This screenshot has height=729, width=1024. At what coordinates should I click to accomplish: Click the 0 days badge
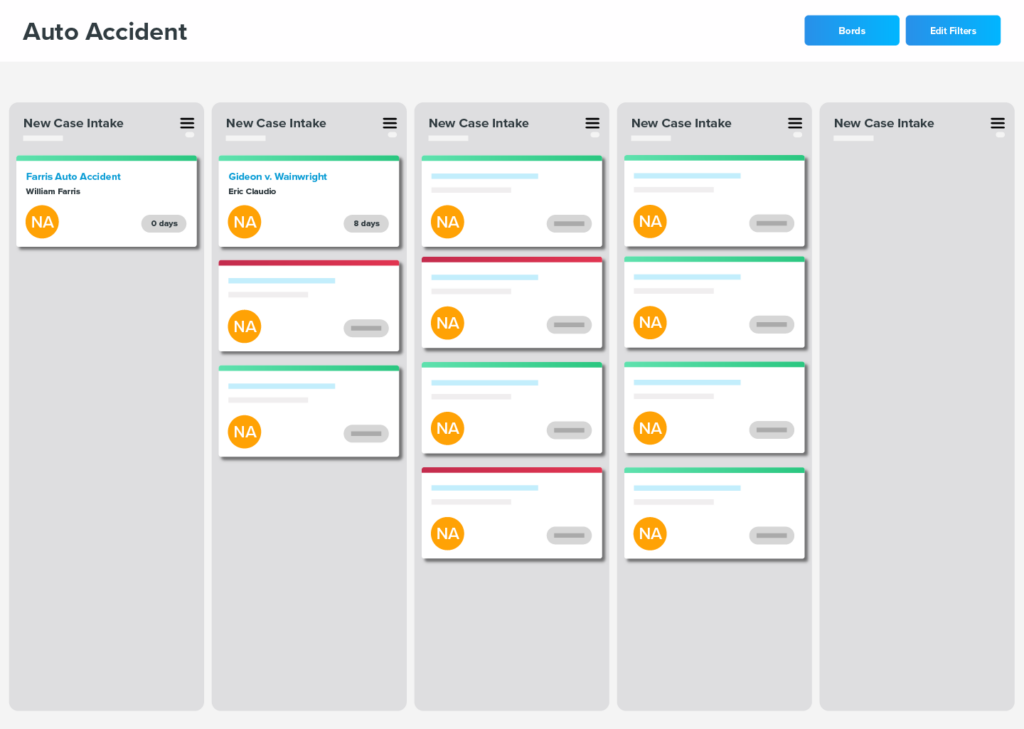coord(164,224)
